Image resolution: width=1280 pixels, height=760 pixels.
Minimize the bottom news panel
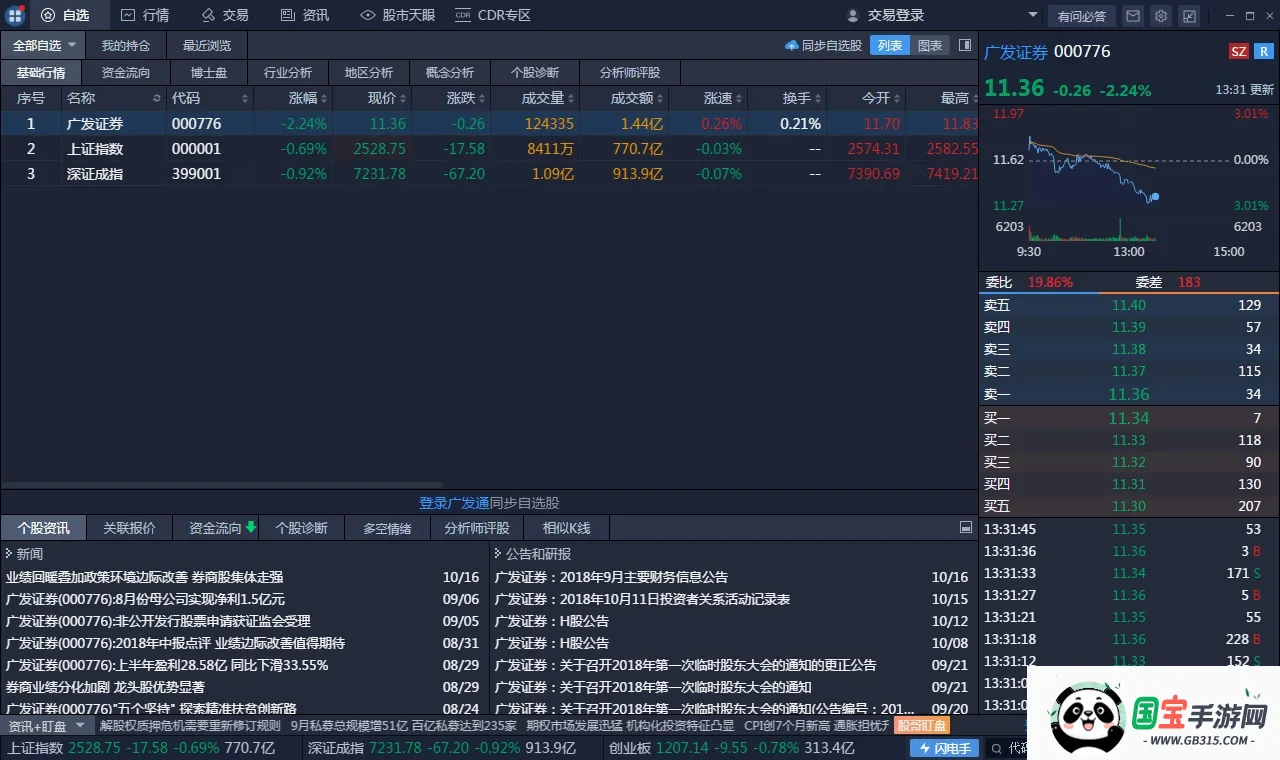coord(965,527)
